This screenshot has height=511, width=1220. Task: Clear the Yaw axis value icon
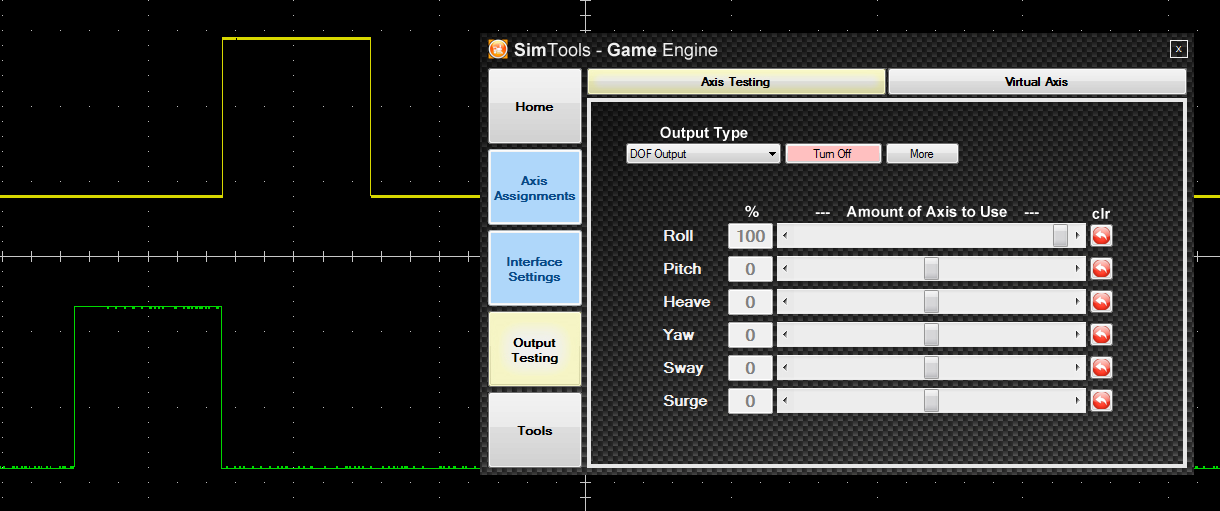(1101, 335)
